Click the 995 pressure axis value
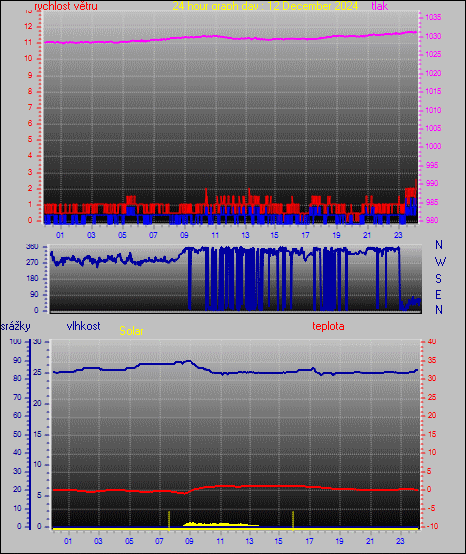466x554 pixels. click(x=432, y=165)
